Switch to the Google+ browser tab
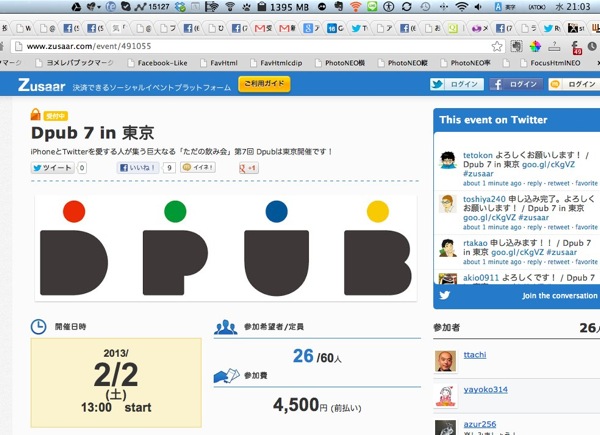The image size is (600, 435). (311, 28)
